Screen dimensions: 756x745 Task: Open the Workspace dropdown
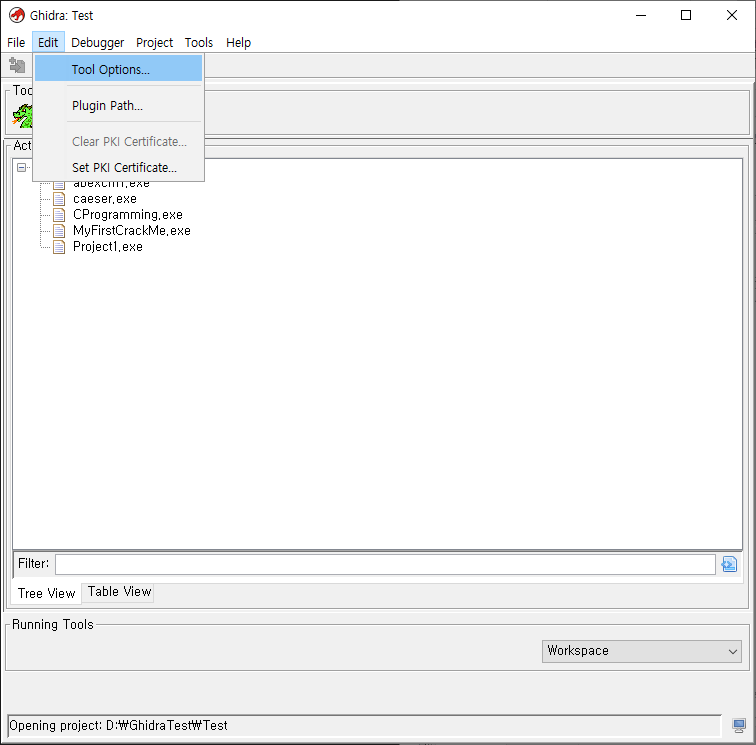click(x=641, y=651)
